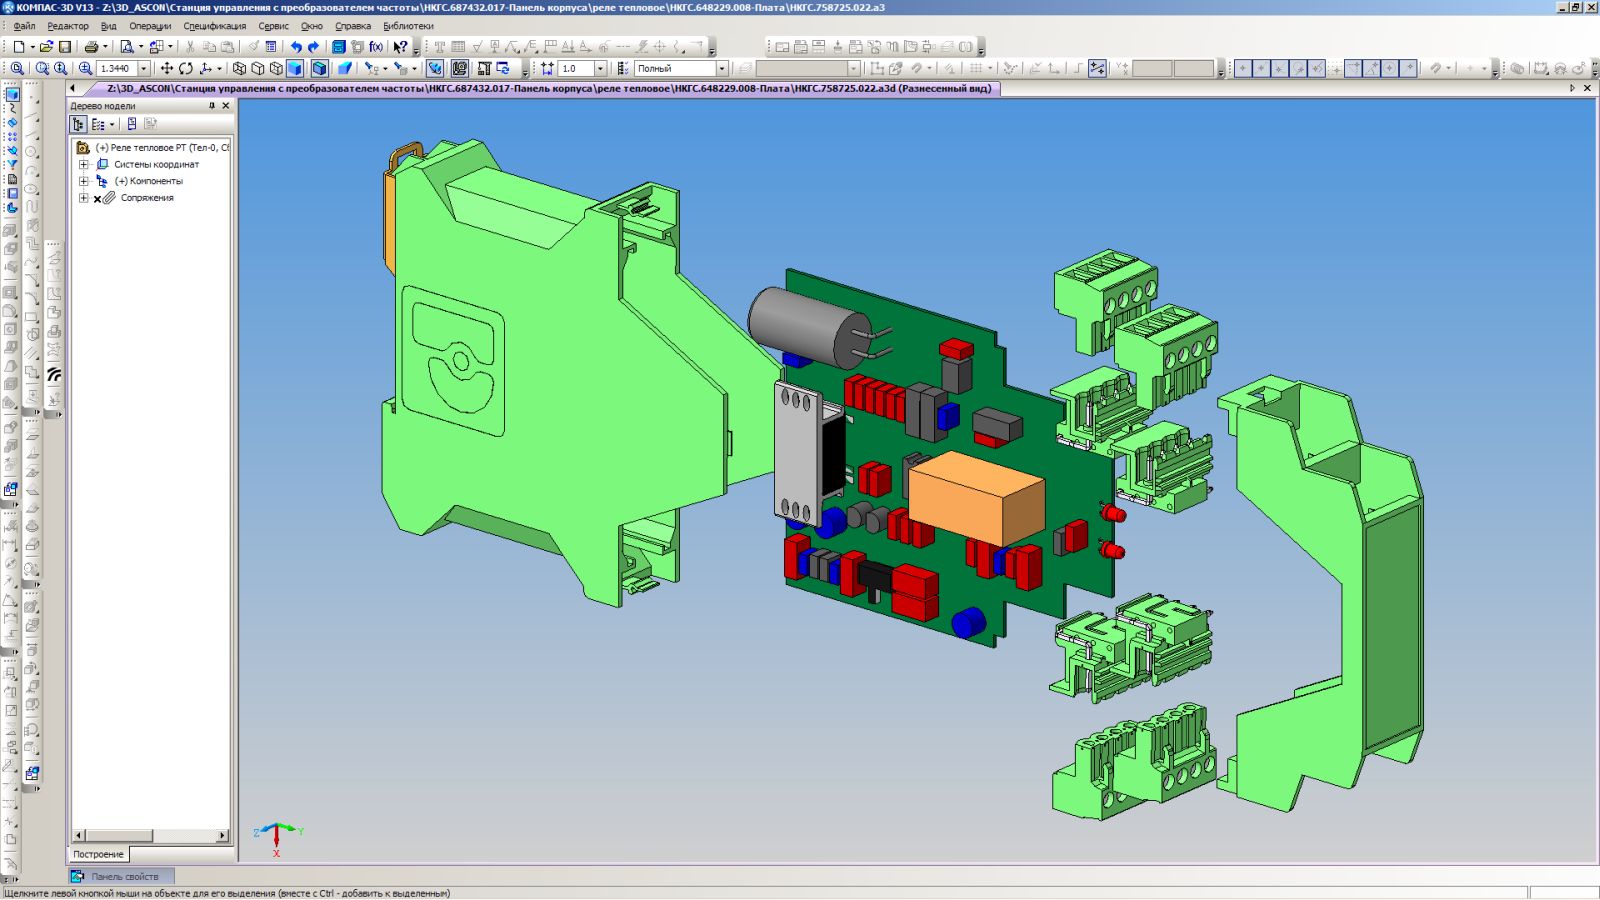1600x900 pixels.
Task: Open the Операции menu
Action: 150,26
